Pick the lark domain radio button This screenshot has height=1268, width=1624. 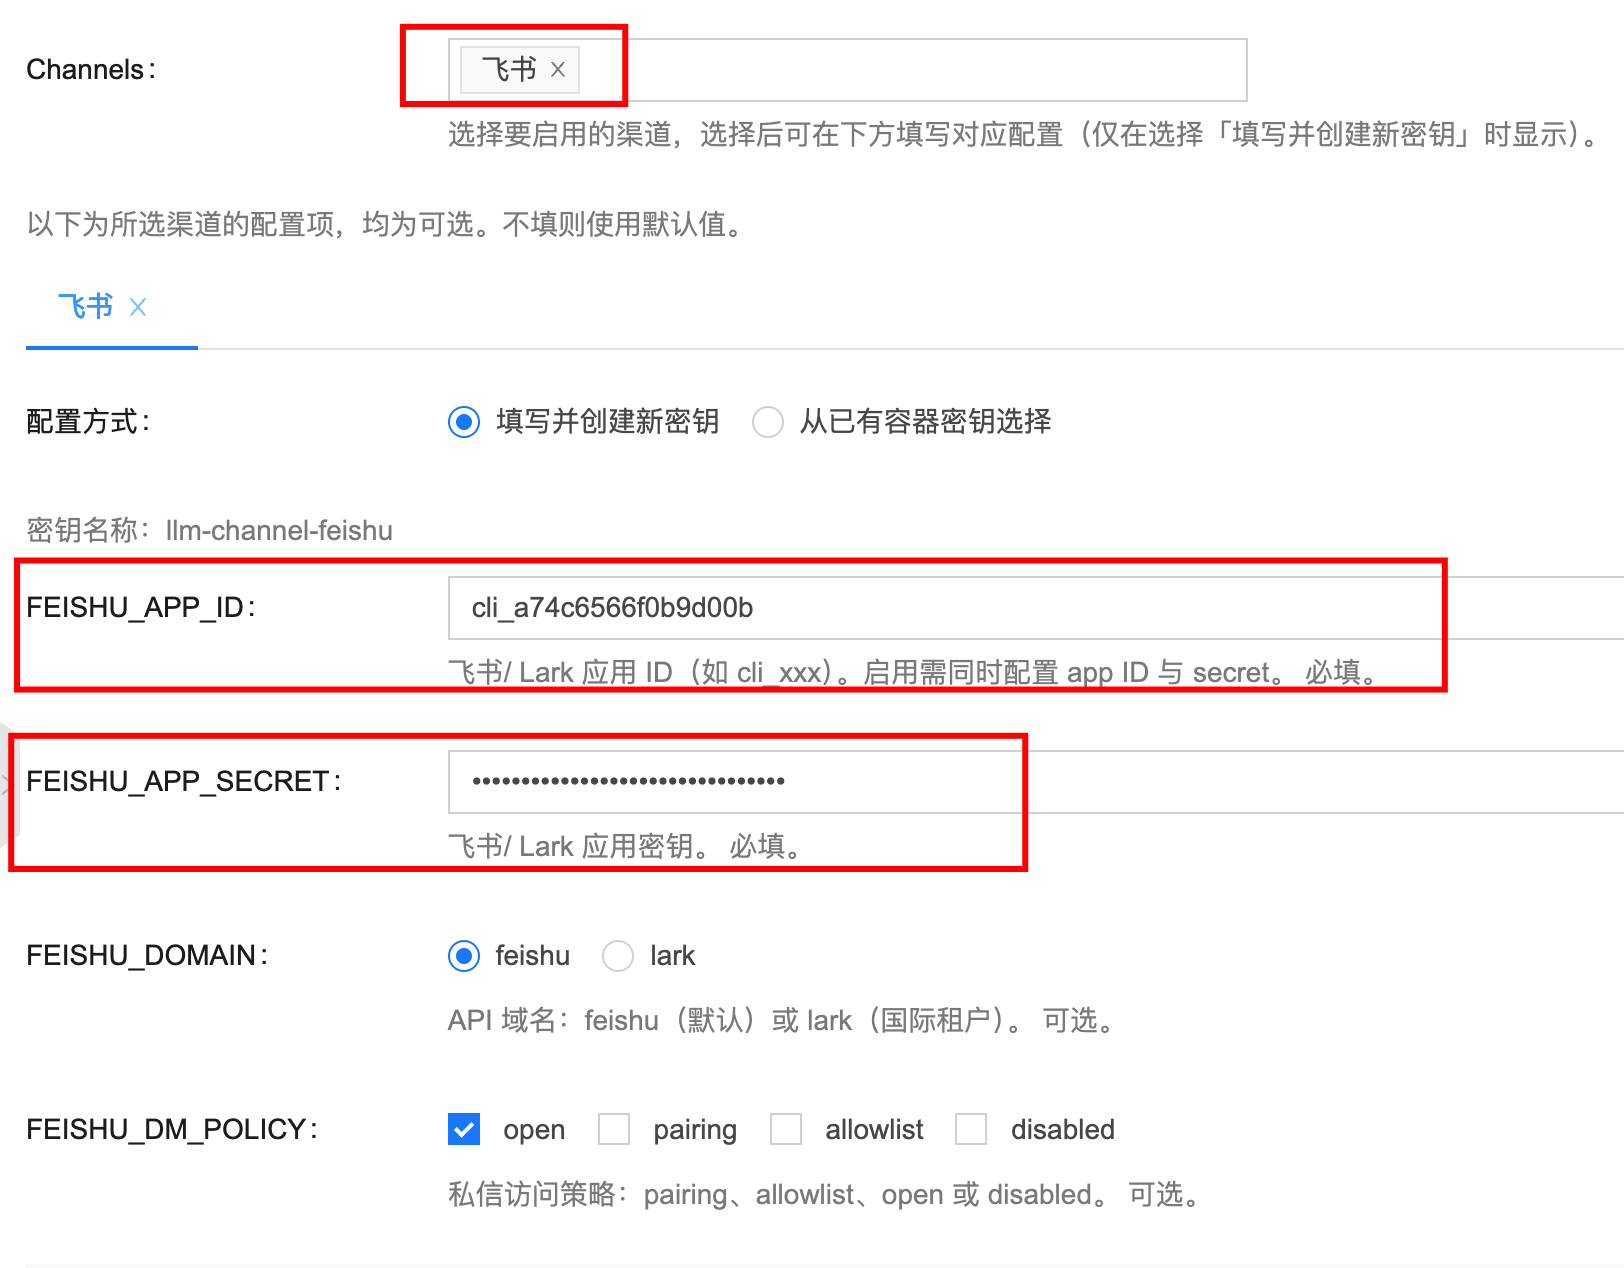pyautogui.click(x=618, y=956)
